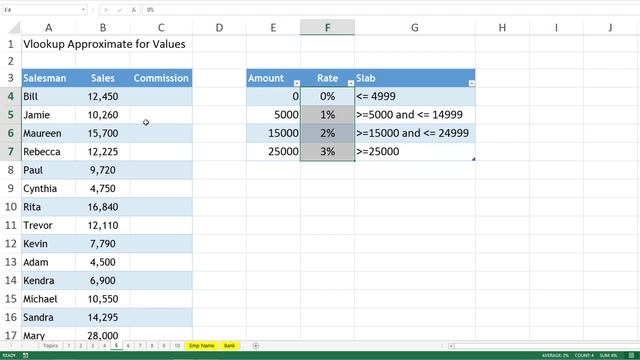
Task: Click the Enter checkmark icon in formula bar
Action: pos(120,10)
